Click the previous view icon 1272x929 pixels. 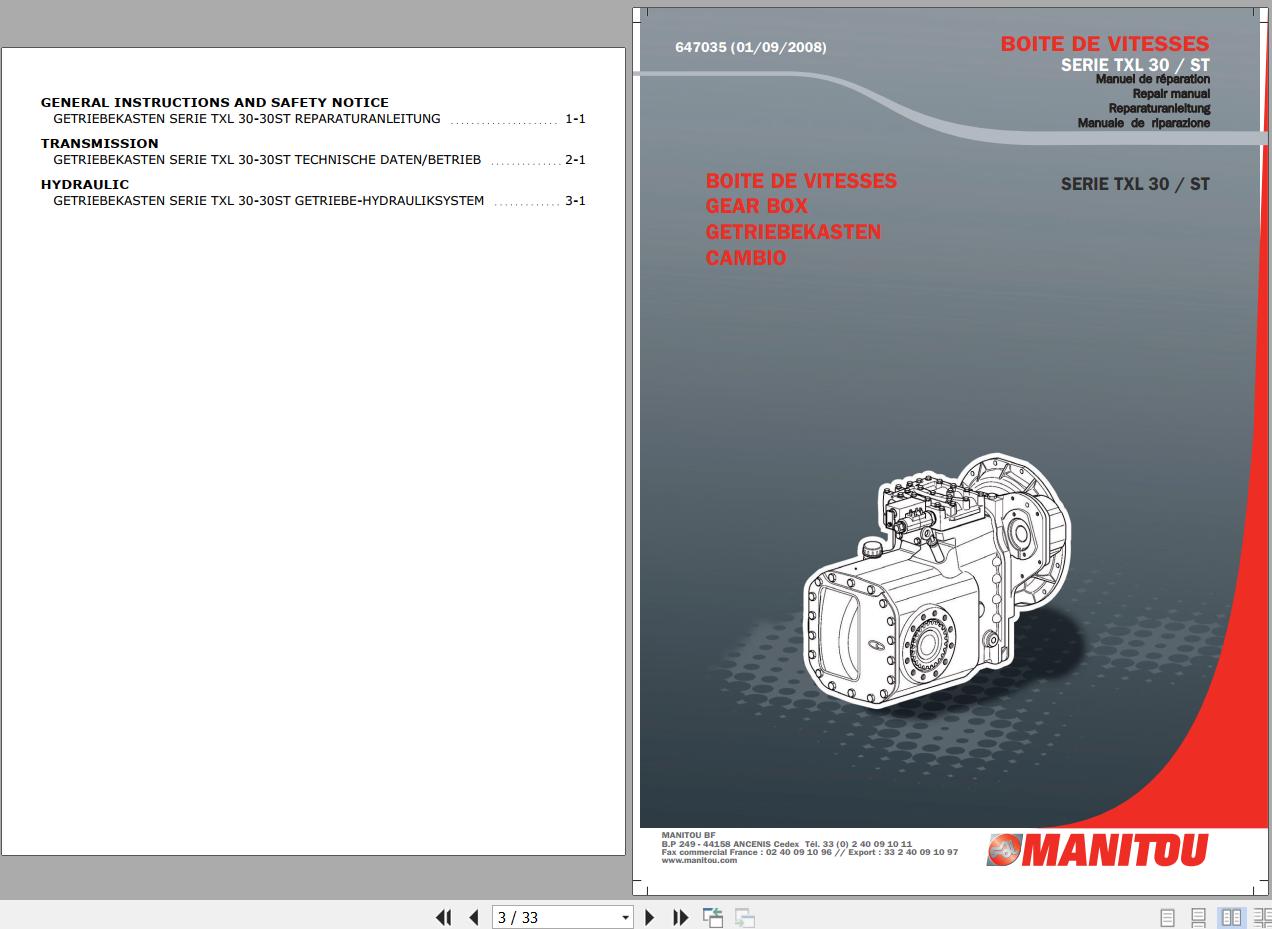713,917
